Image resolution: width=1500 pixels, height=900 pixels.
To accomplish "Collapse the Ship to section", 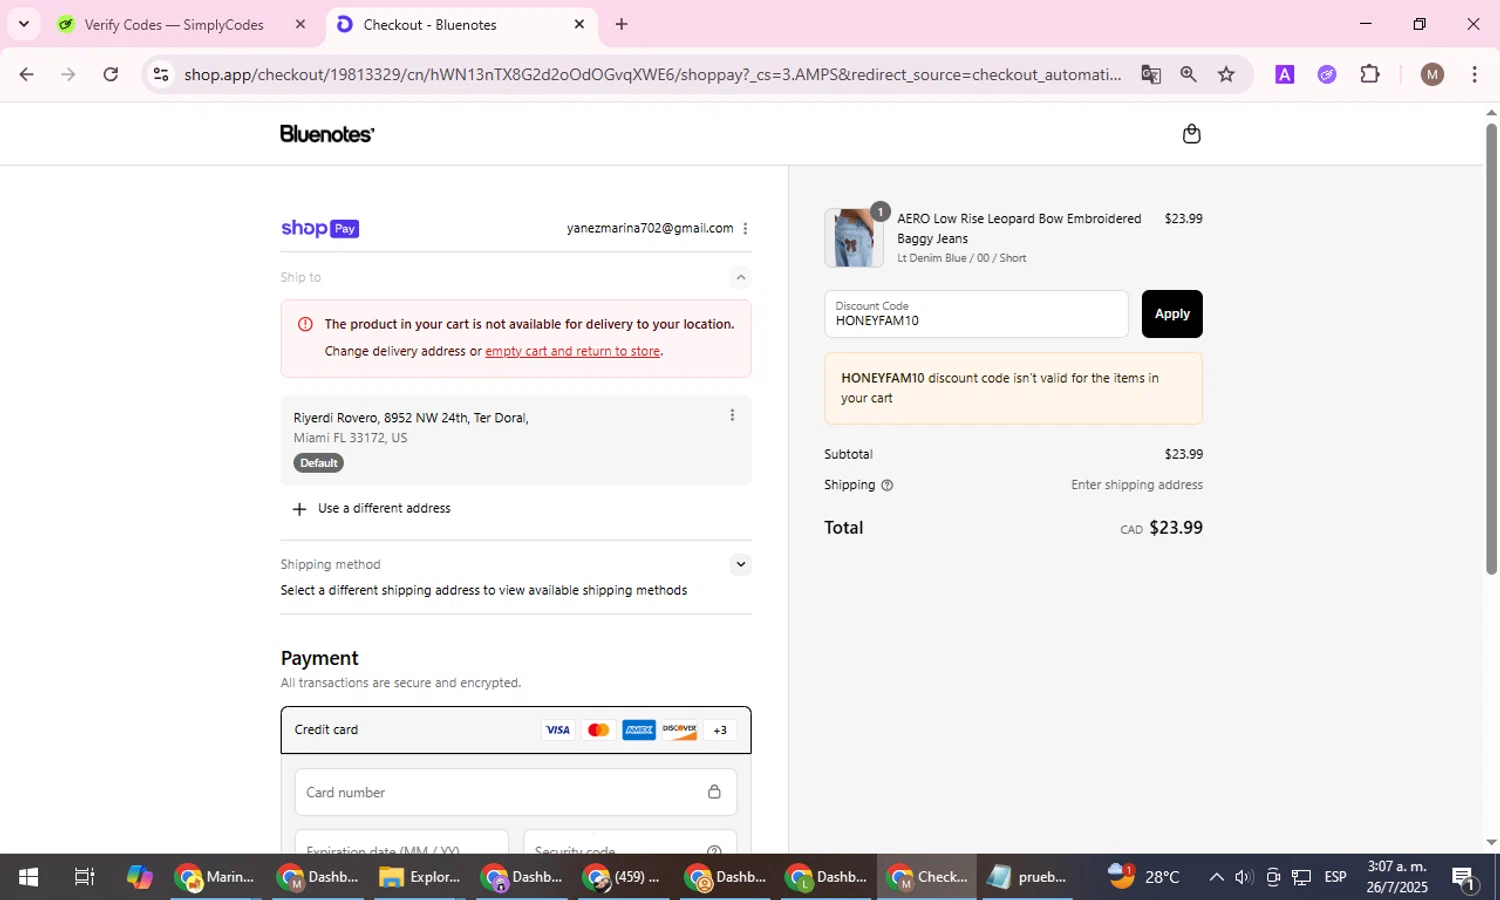I will click(x=741, y=277).
